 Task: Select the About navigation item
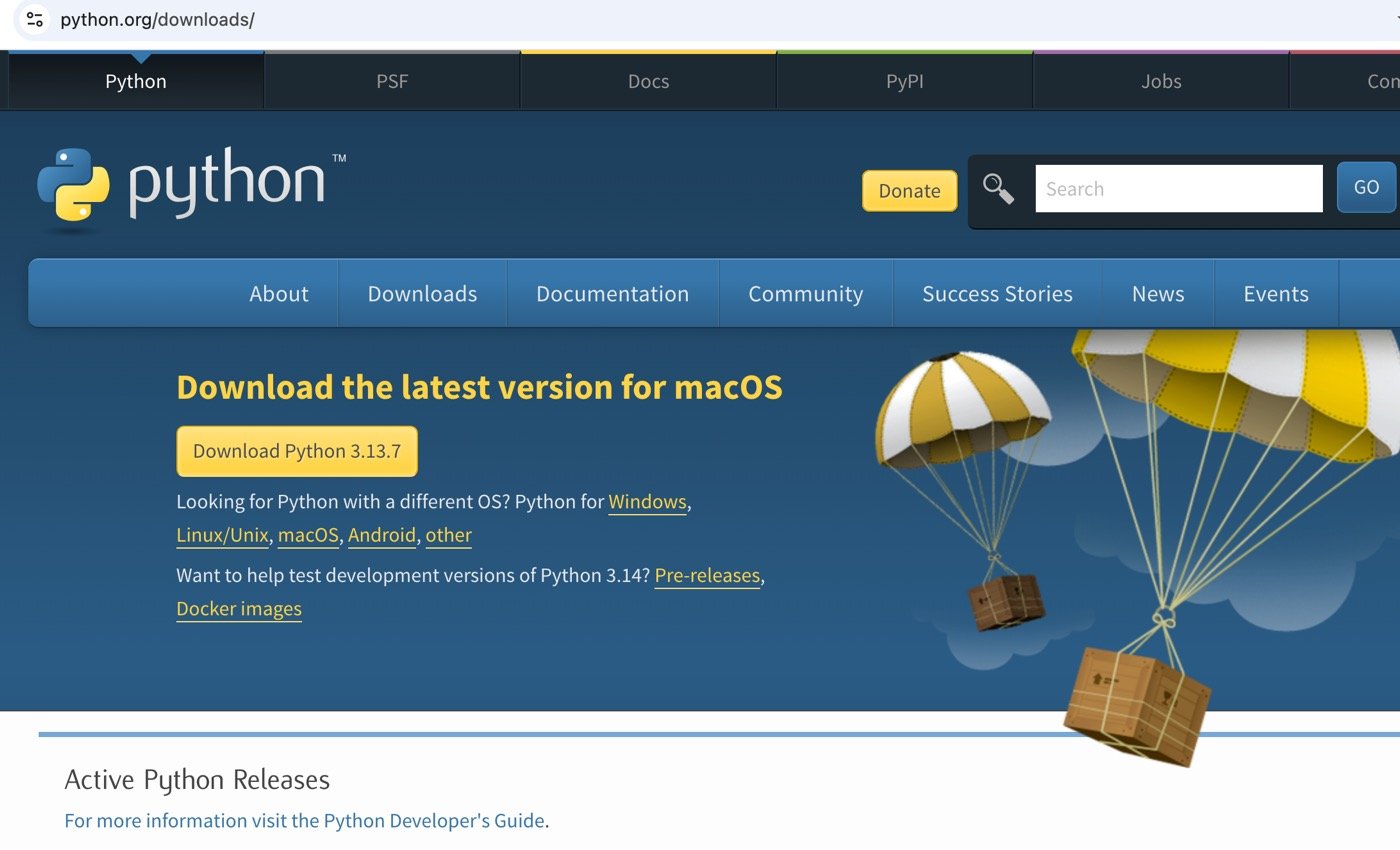[278, 294]
